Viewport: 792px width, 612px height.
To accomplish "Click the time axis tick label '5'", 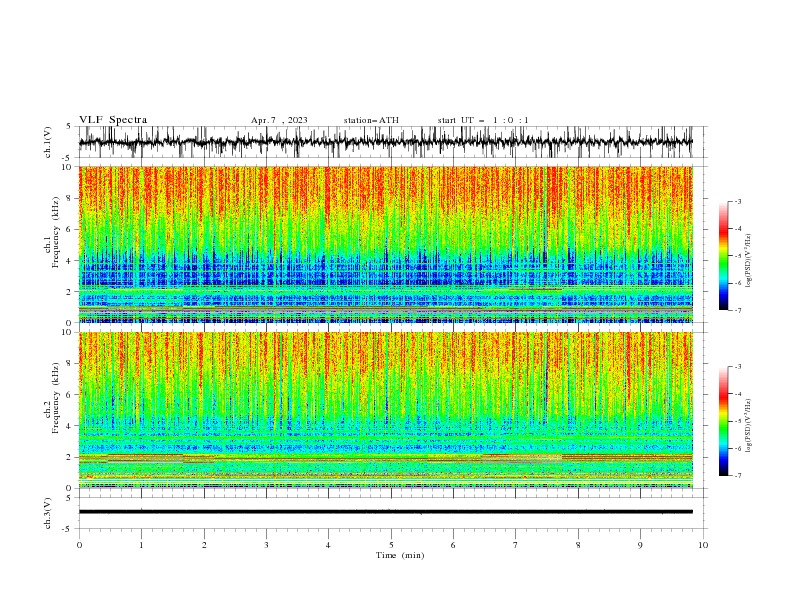I will click(x=391, y=545).
